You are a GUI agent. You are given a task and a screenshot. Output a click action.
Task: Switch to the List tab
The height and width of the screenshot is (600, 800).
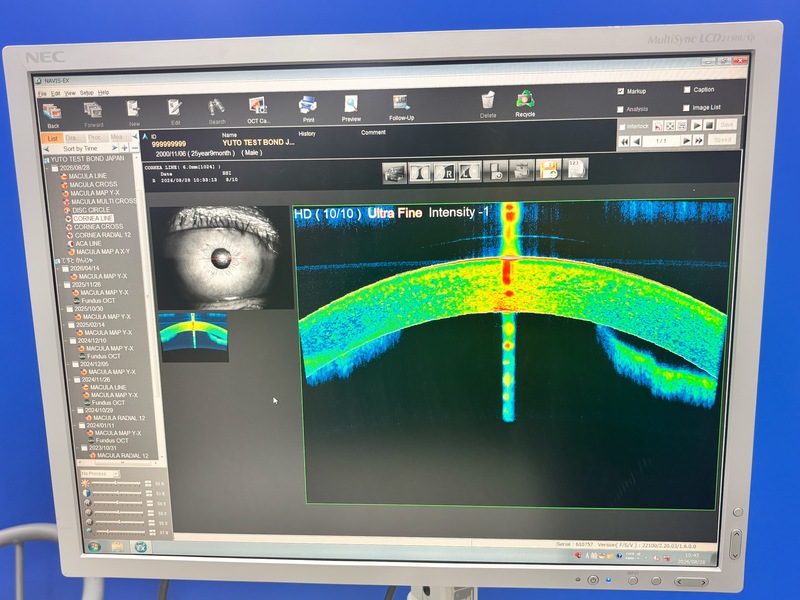point(53,138)
